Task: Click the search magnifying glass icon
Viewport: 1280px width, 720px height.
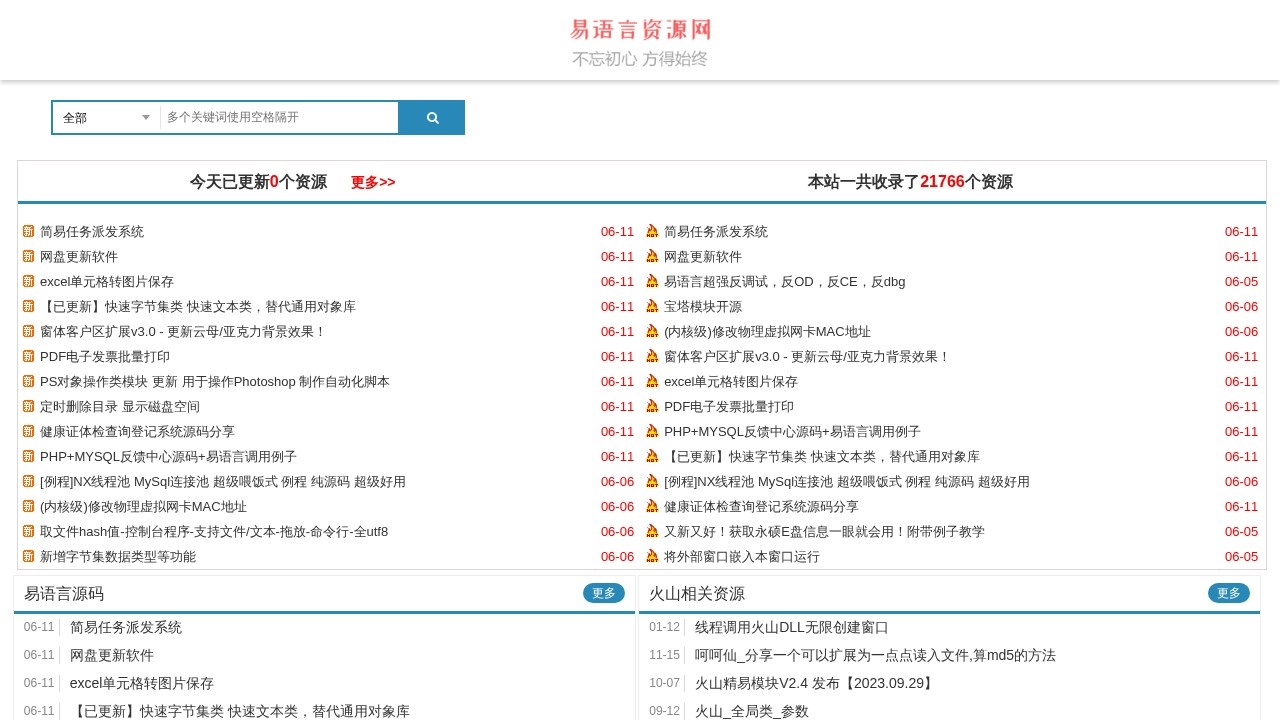Action: [431, 117]
